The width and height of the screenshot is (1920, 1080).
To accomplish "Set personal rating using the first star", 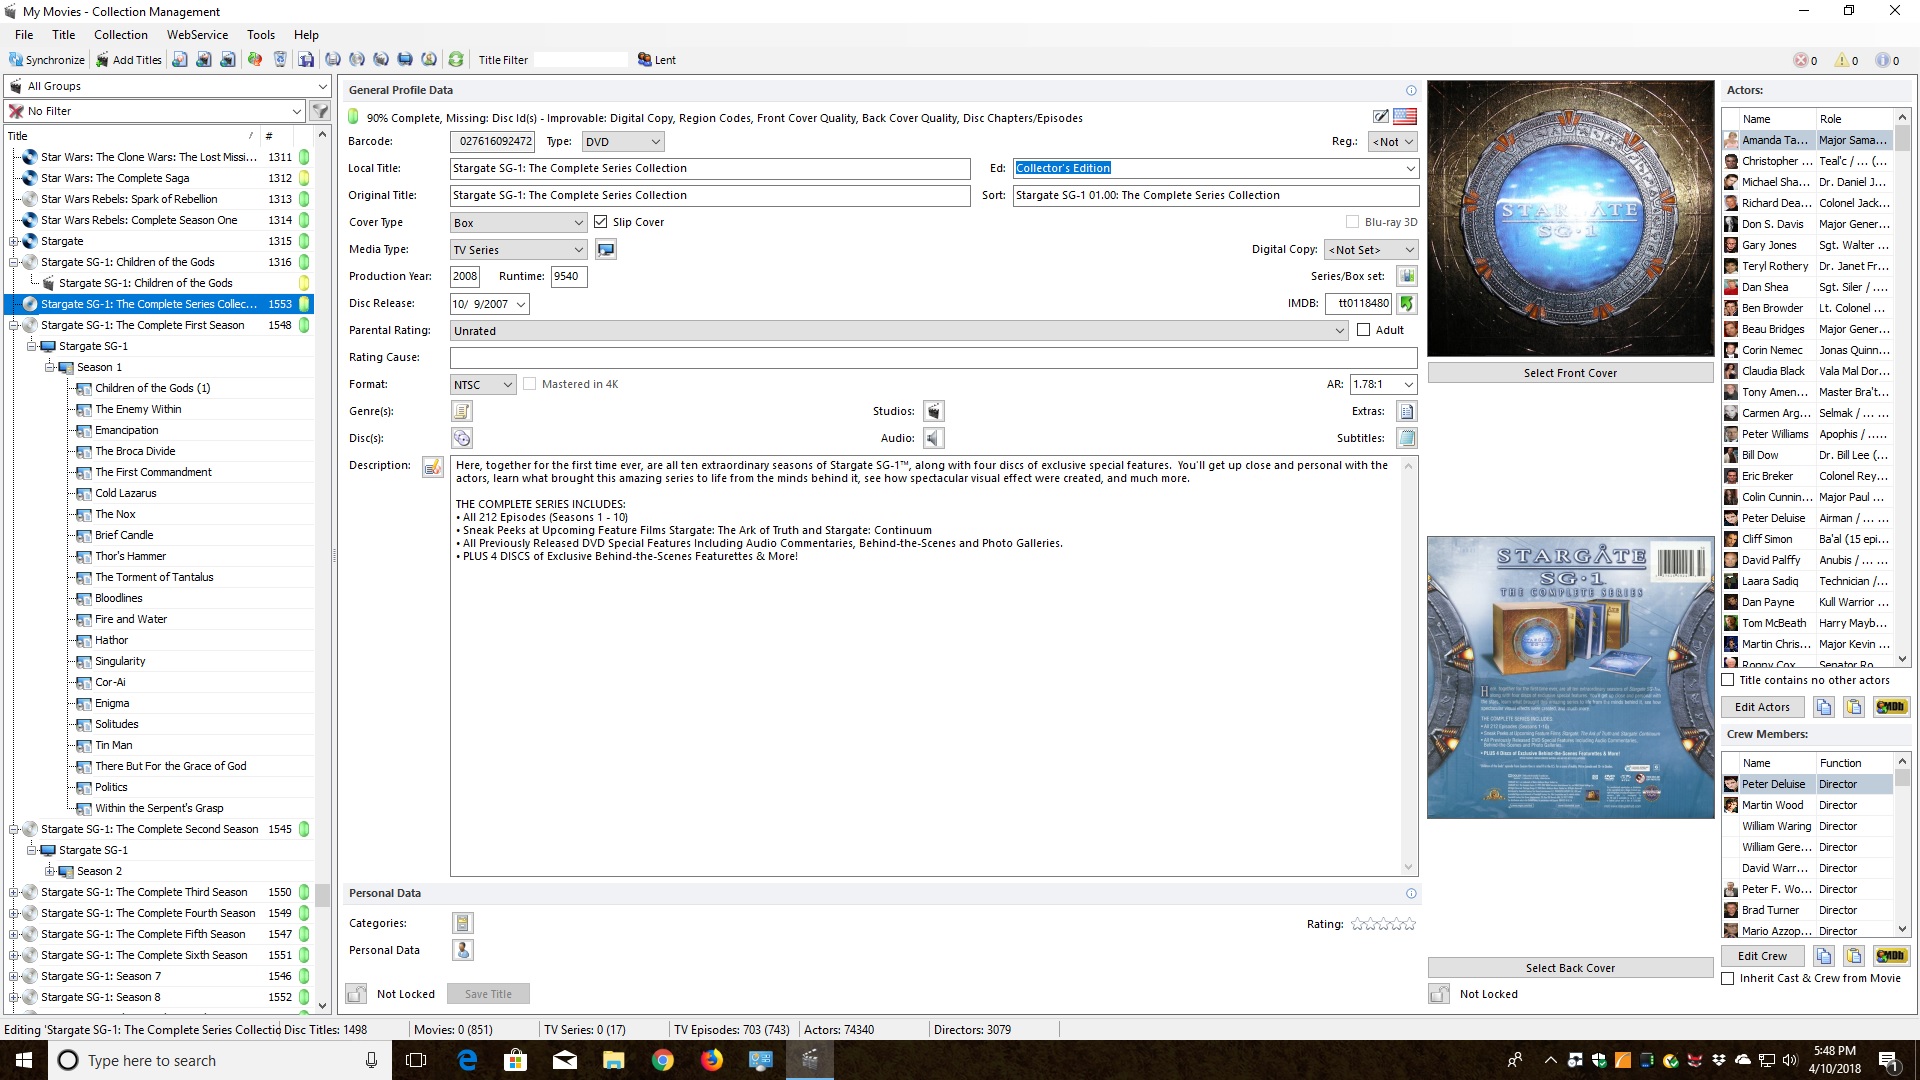I will pyautogui.click(x=1357, y=924).
